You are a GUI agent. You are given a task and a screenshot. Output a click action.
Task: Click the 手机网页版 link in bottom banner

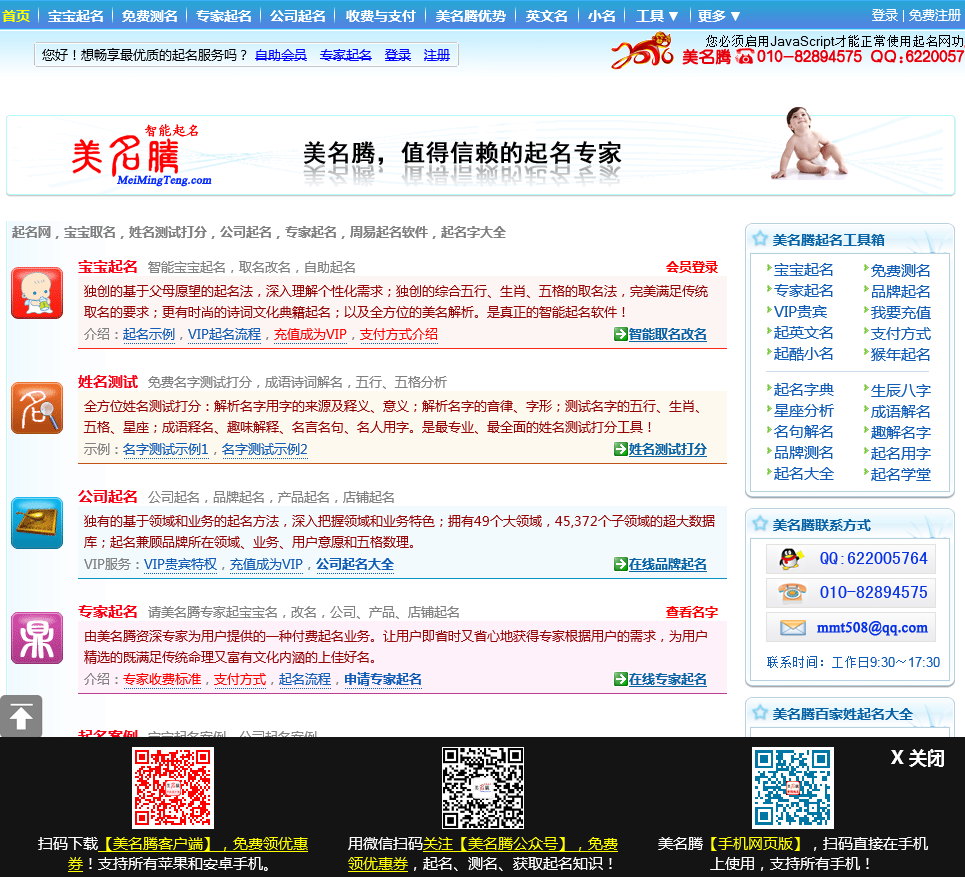(x=756, y=844)
